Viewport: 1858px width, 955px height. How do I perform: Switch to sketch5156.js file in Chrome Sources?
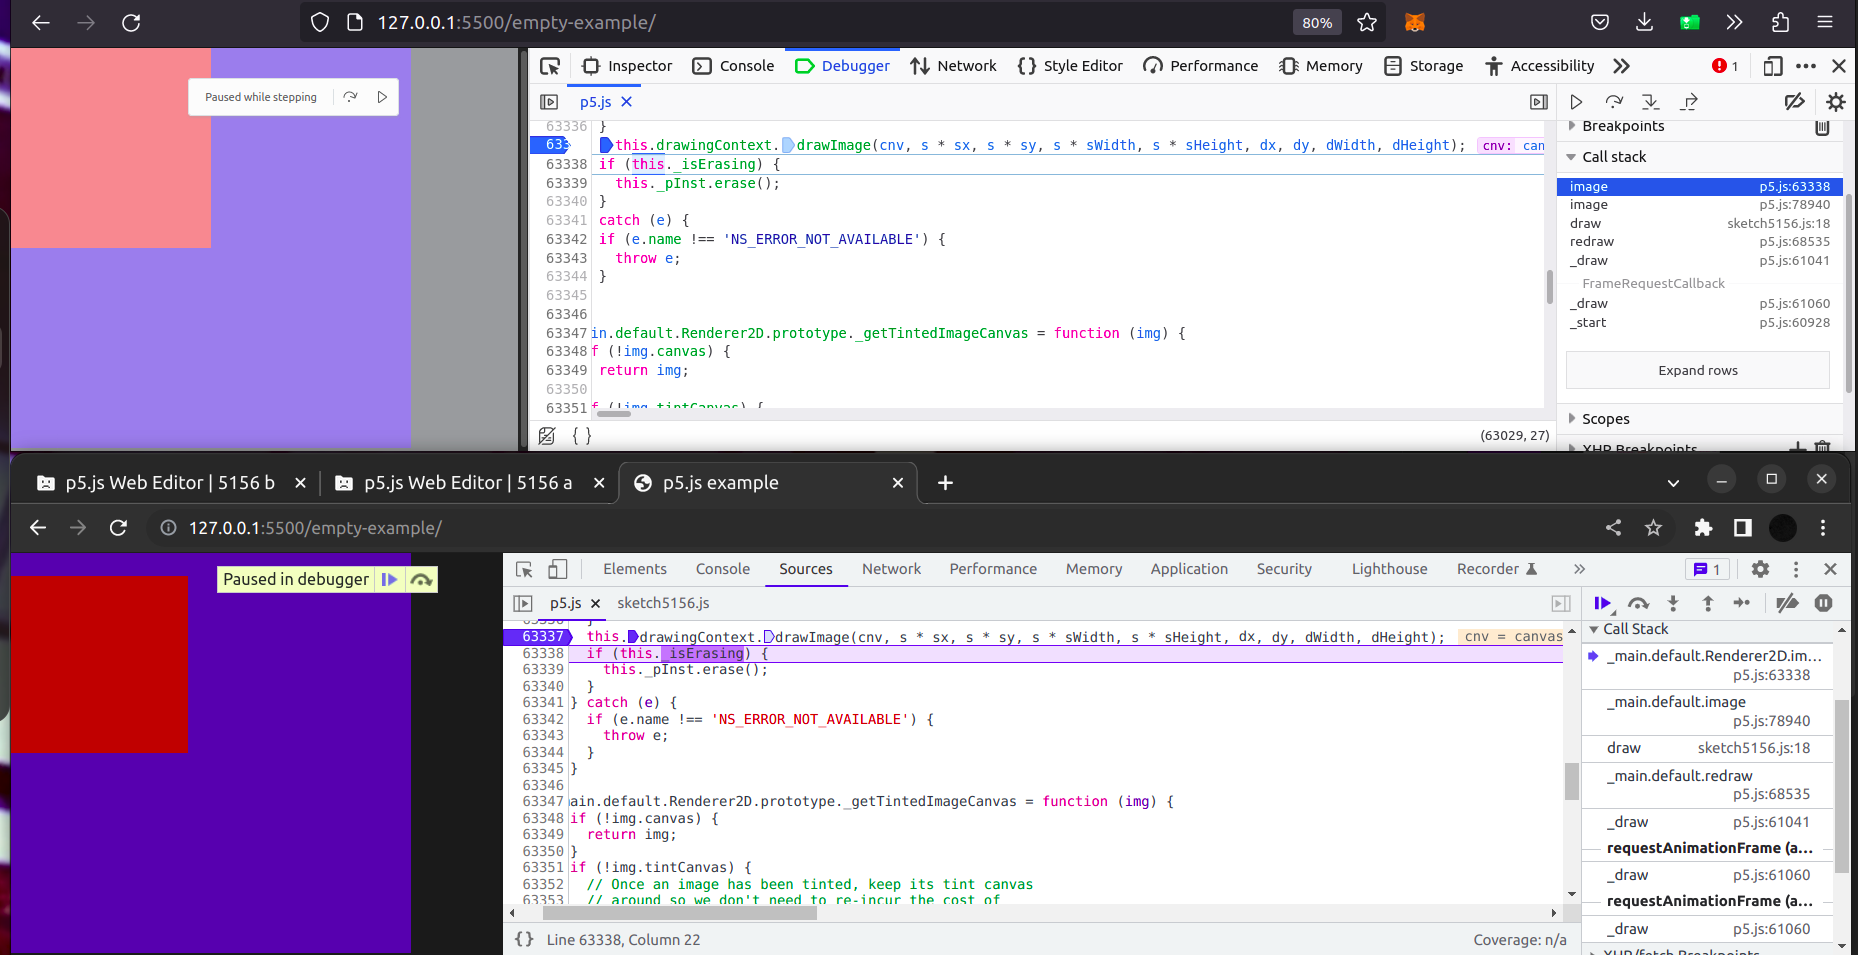(x=663, y=603)
